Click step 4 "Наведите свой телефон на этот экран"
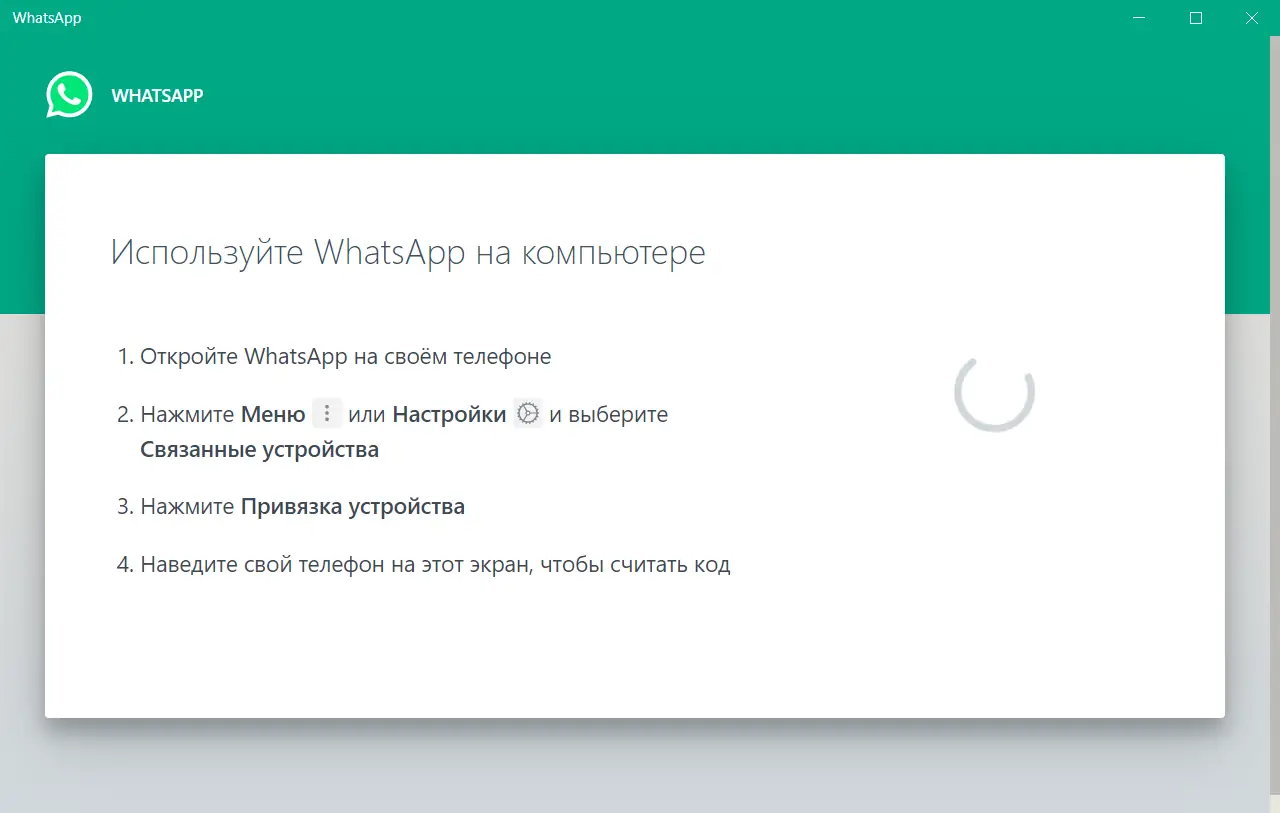 point(435,565)
